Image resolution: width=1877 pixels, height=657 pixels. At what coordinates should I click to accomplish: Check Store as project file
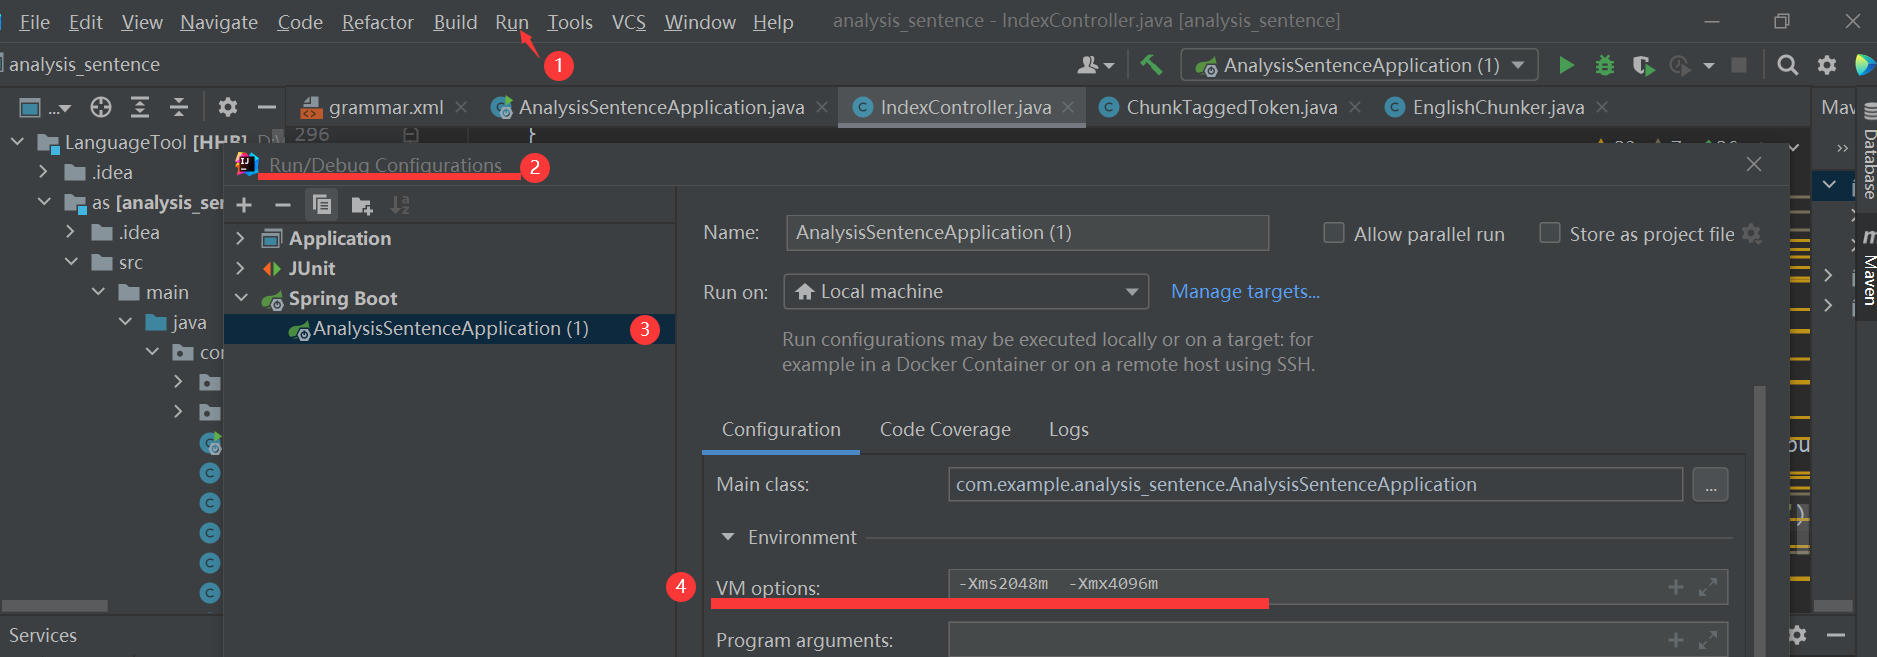point(1550,233)
